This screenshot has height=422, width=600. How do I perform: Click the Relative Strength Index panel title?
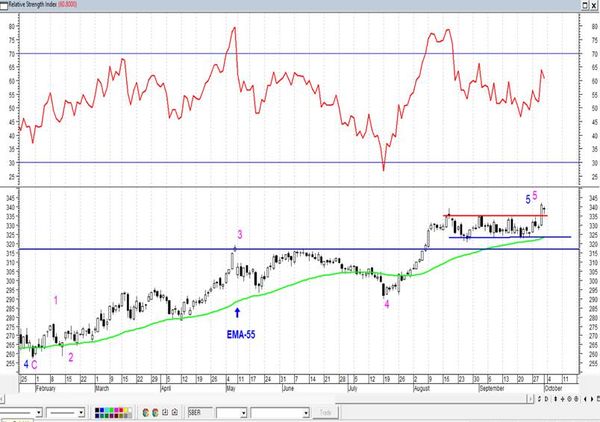32,5
